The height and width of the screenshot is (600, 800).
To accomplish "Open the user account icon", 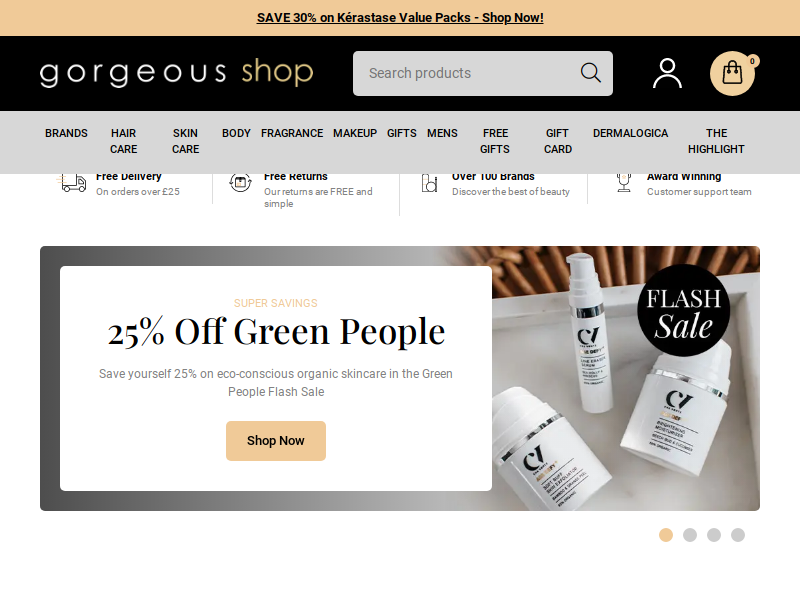I will tap(667, 73).
